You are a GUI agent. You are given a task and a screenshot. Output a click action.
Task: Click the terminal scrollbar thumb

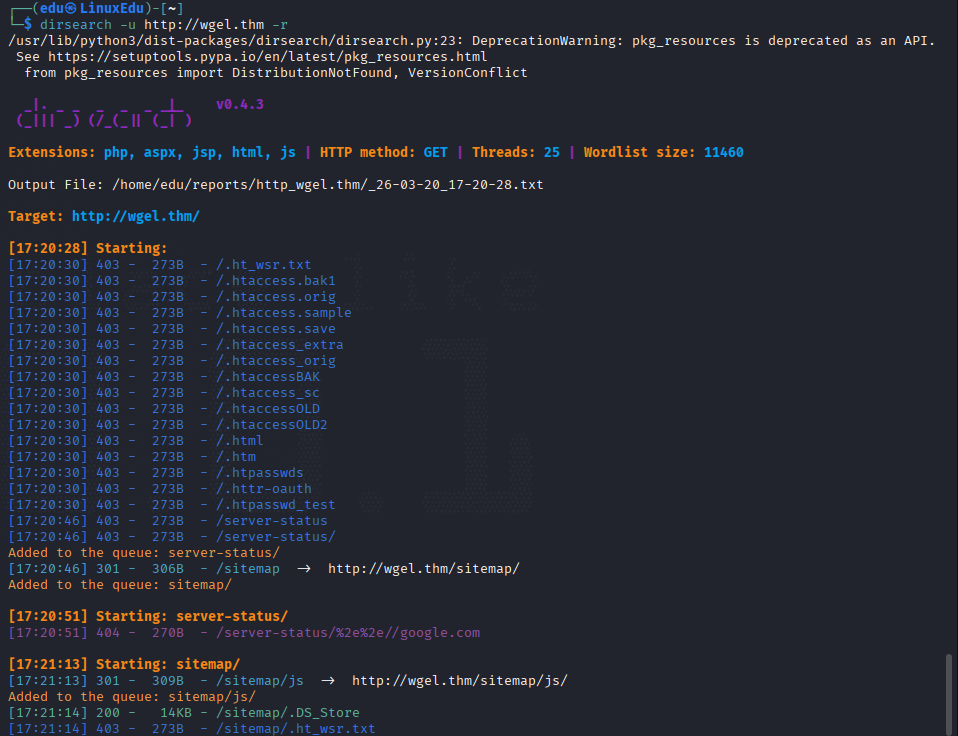[x=948, y=694]
